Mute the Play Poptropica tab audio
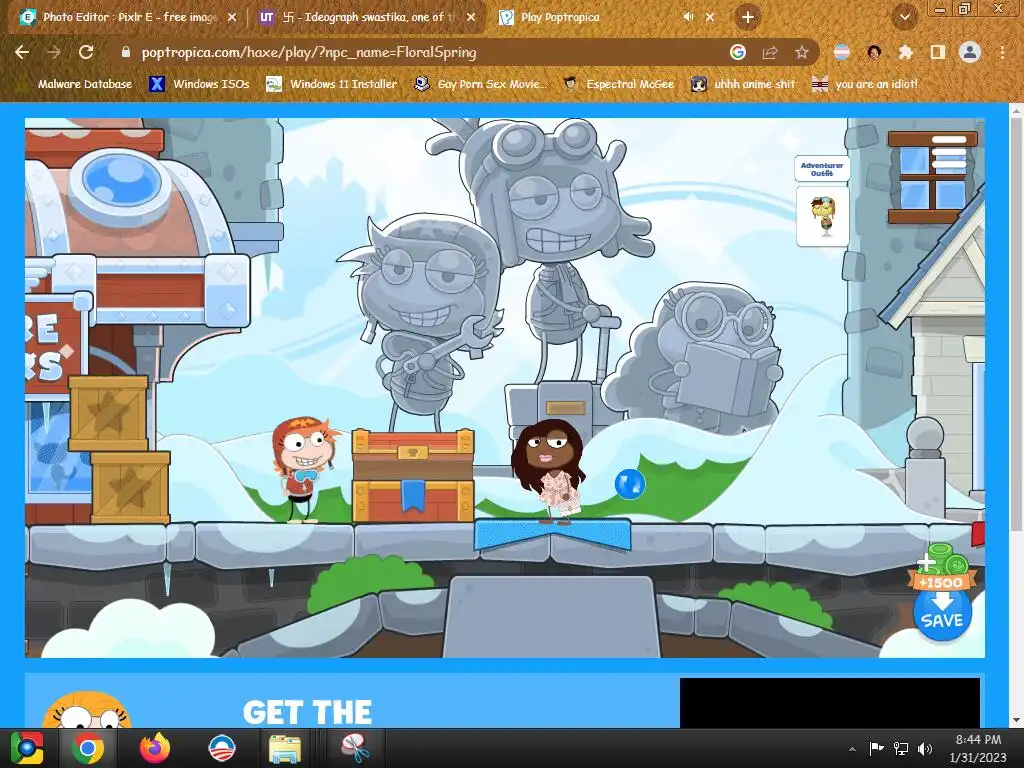This screenshot has height=768, width=1024. [688, 17]
